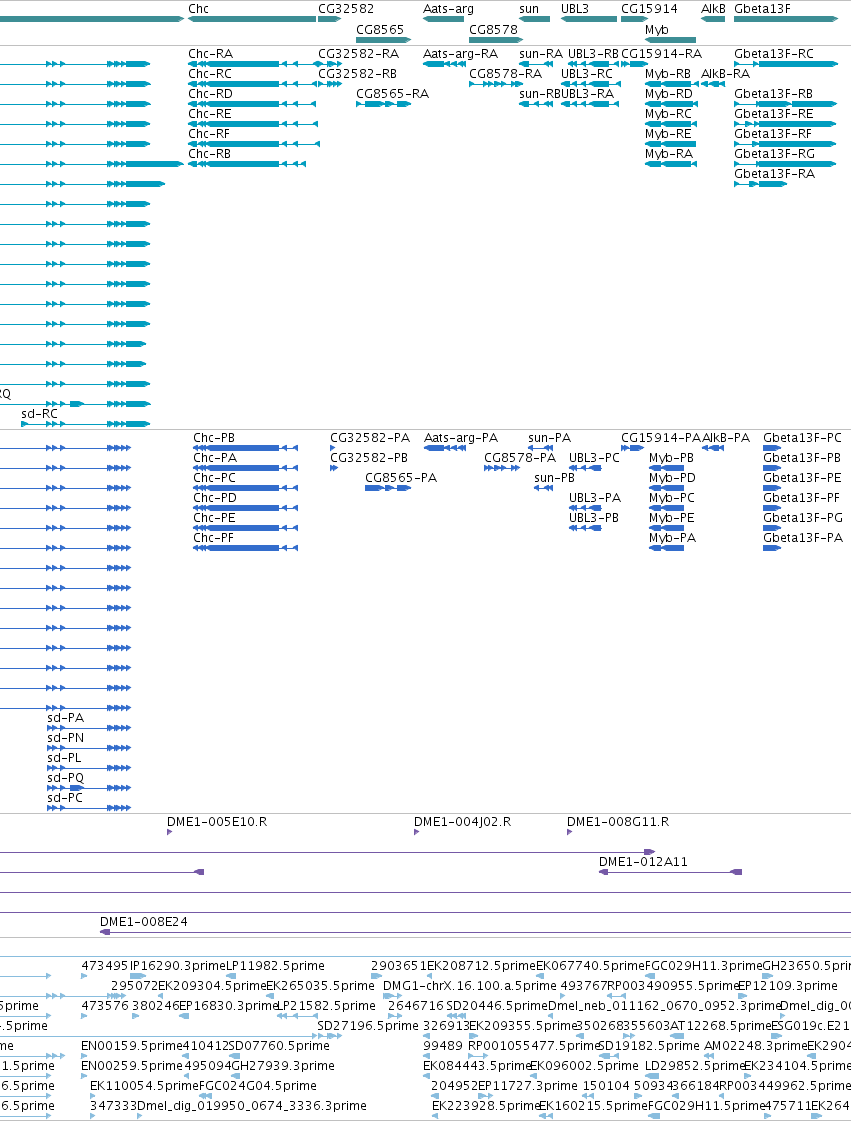Viewport: 851px width, 1121px height.
Task: Click the CG15914 gene label
Action: pyautogui.click(x=649, y=9)
